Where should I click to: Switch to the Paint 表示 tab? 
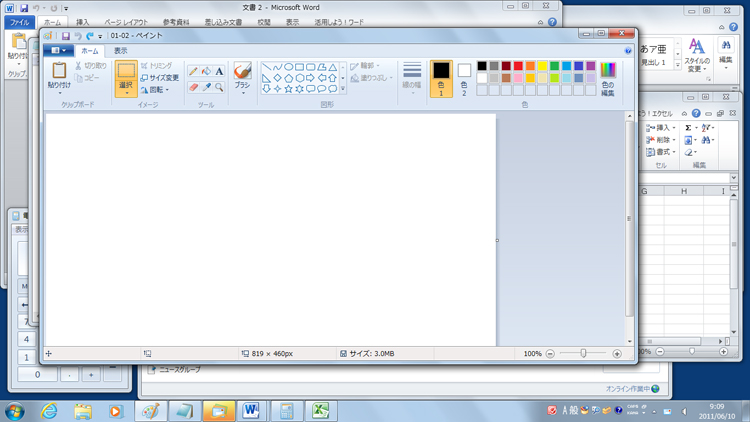pyautogui.click(x=121, y=51)
